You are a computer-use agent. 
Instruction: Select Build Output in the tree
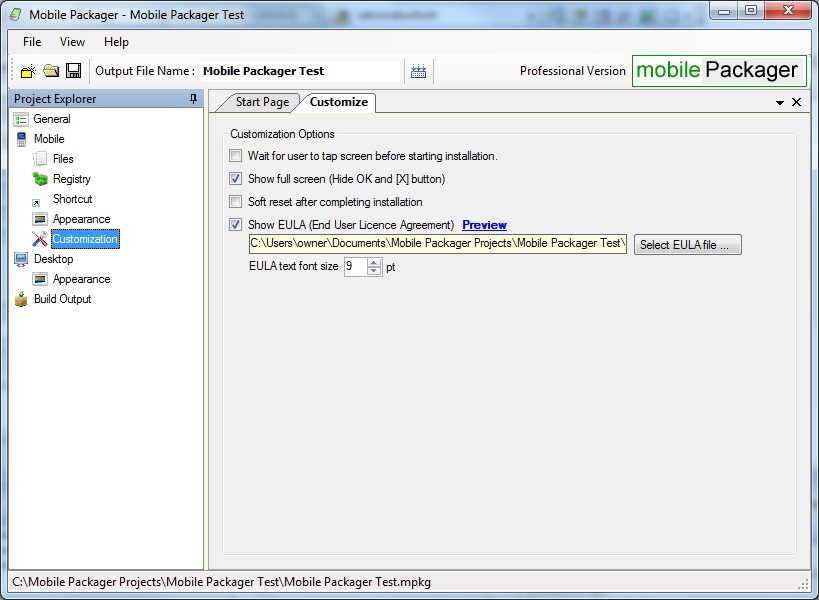coord(63,299)
